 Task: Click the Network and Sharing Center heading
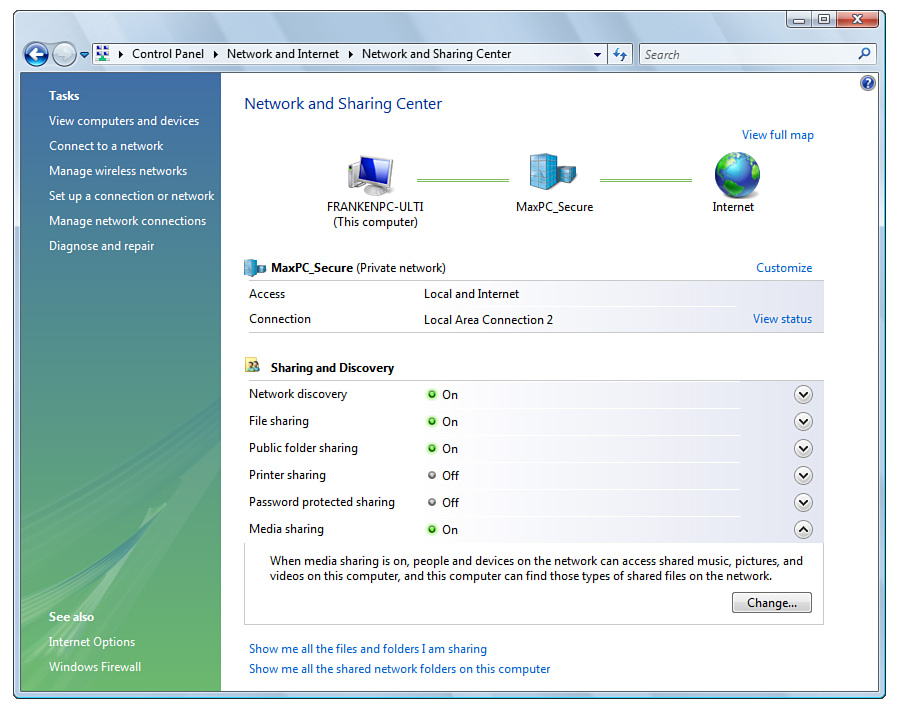[343, 104]
